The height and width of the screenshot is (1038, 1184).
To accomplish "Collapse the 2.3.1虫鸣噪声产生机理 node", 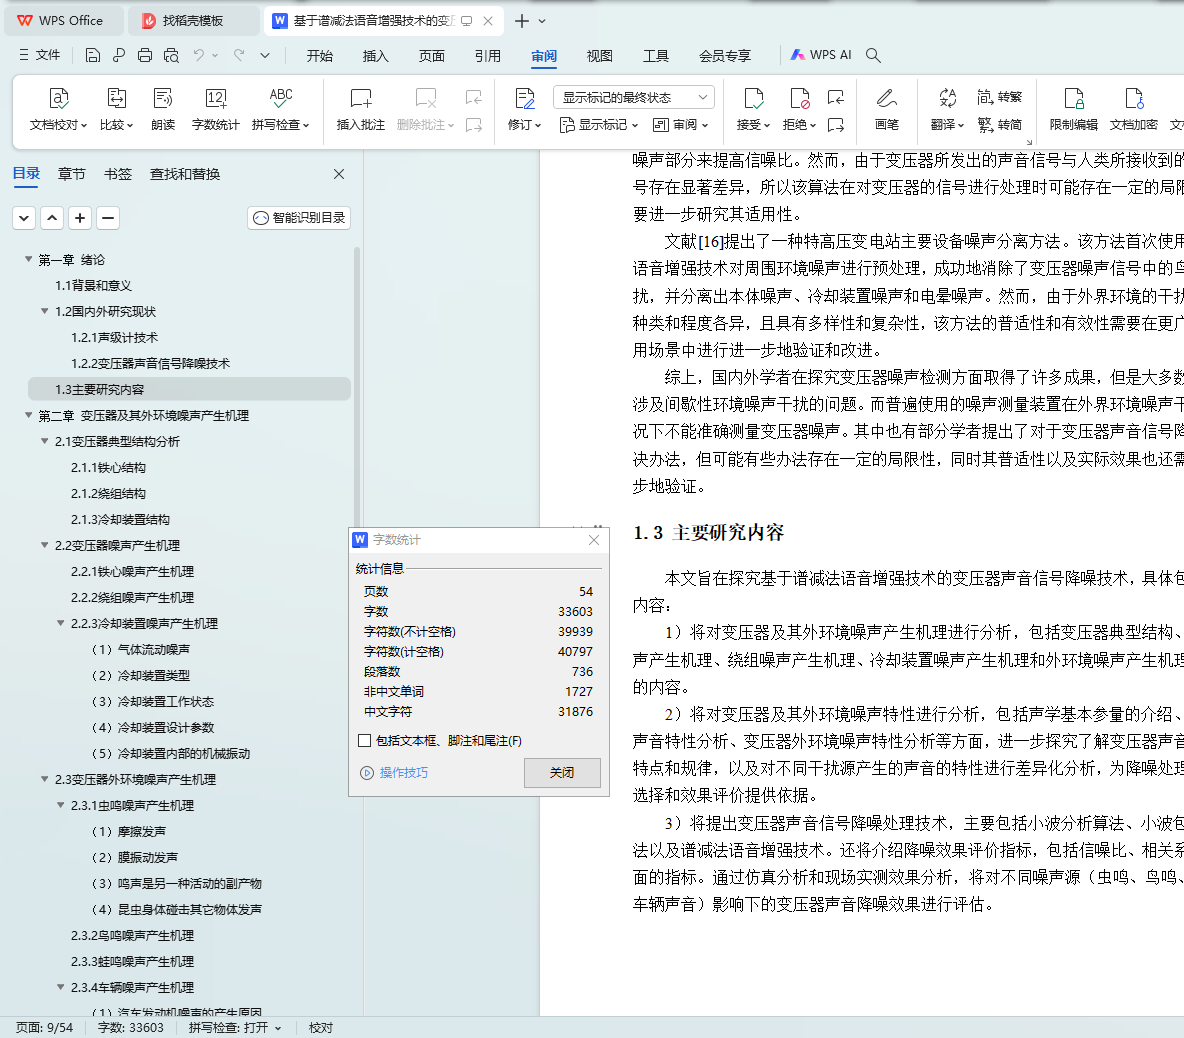I will coord(61,805).
